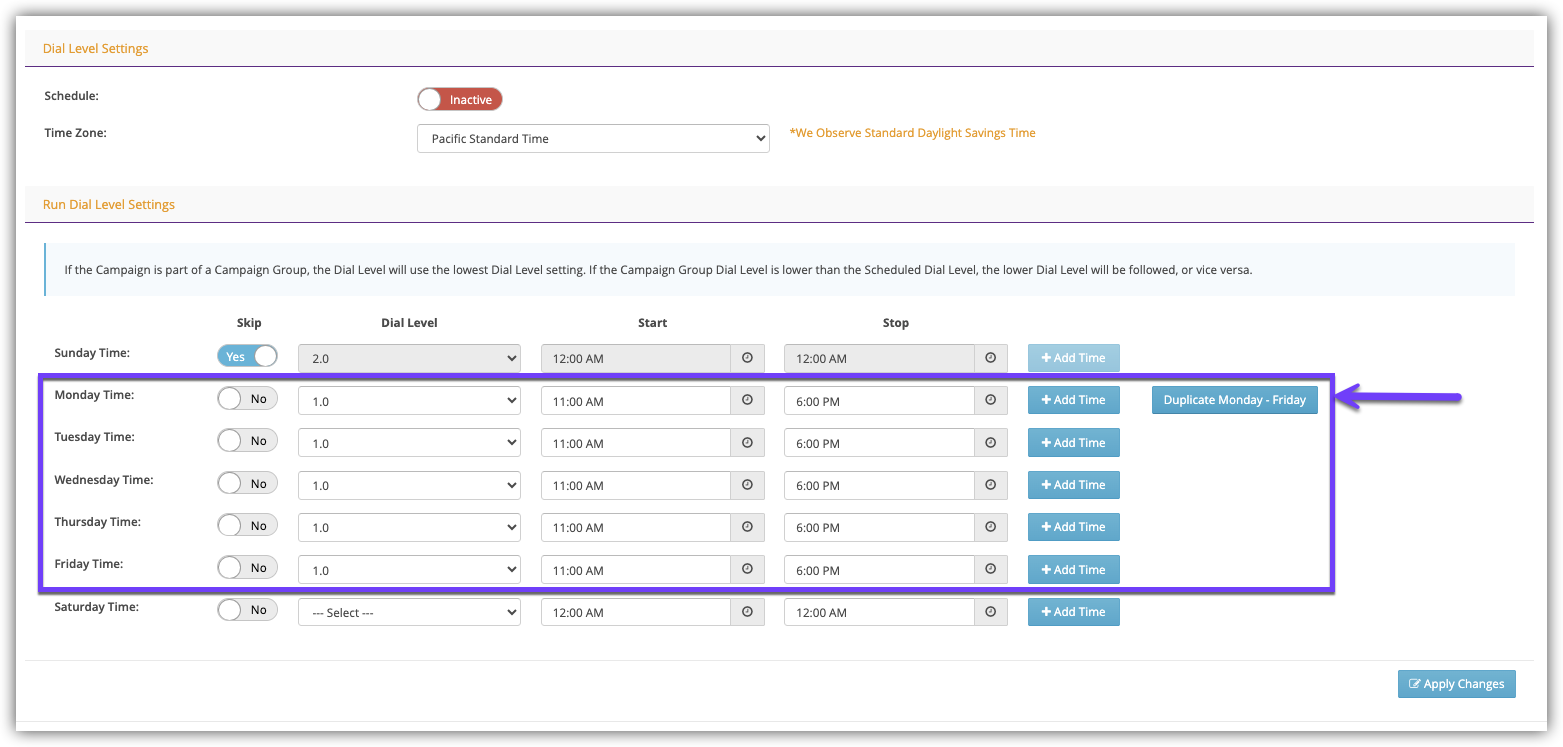
Task: Open Saturday Dial Level select dropdown
Action: pyautogui.click(x=409, y=613)
